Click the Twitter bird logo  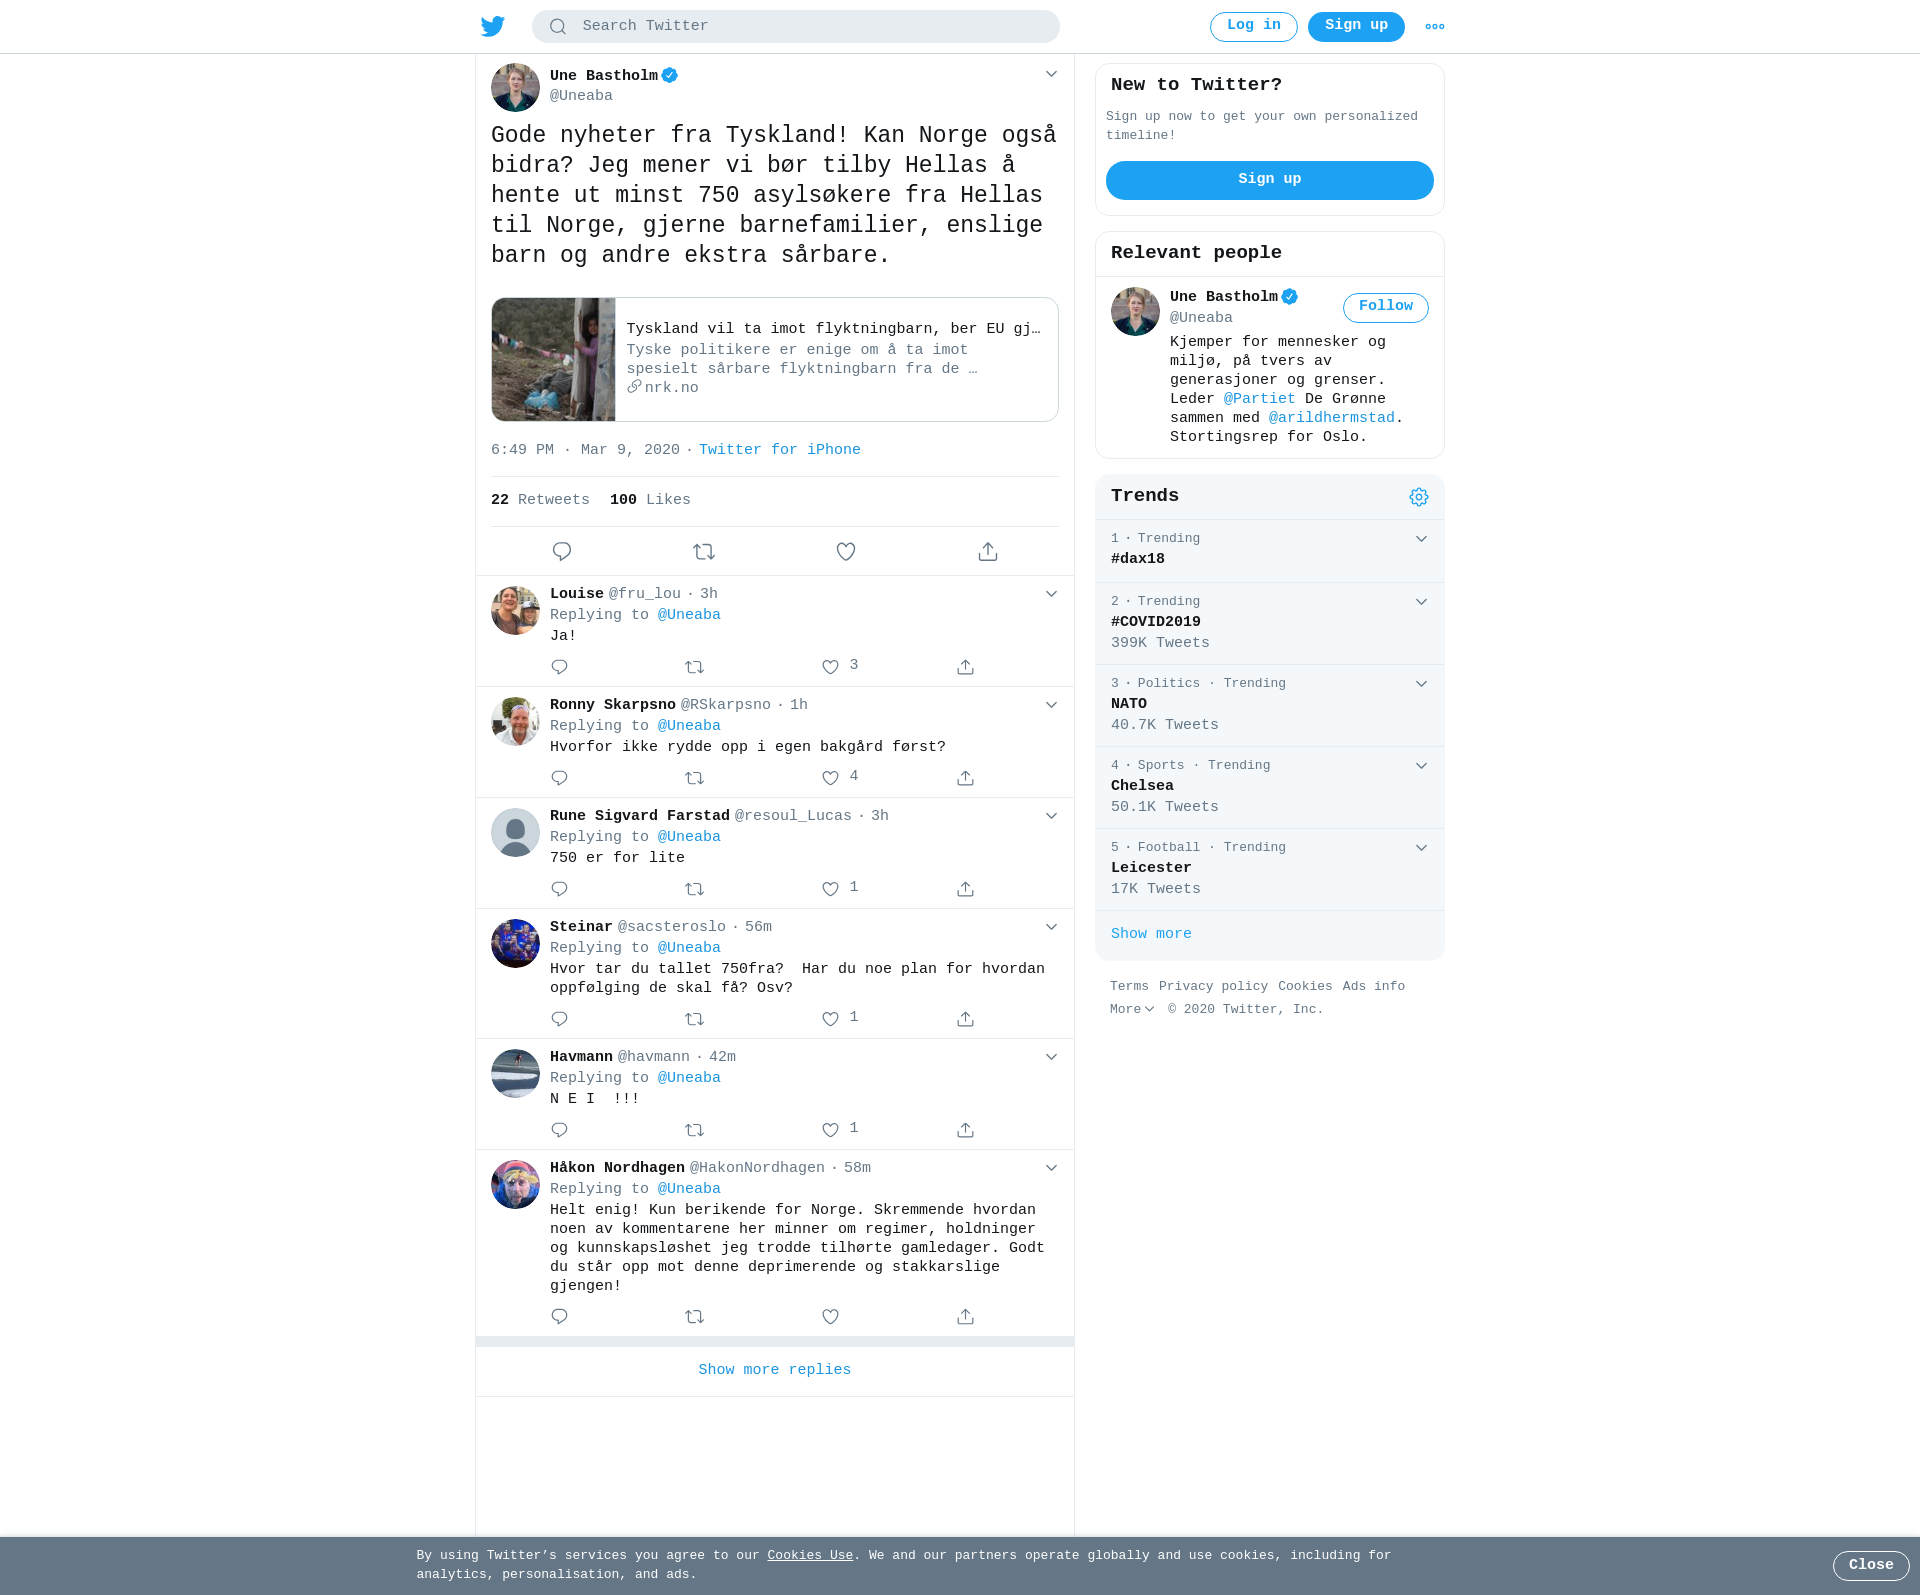pyautogui.click(x=493, y=26)
